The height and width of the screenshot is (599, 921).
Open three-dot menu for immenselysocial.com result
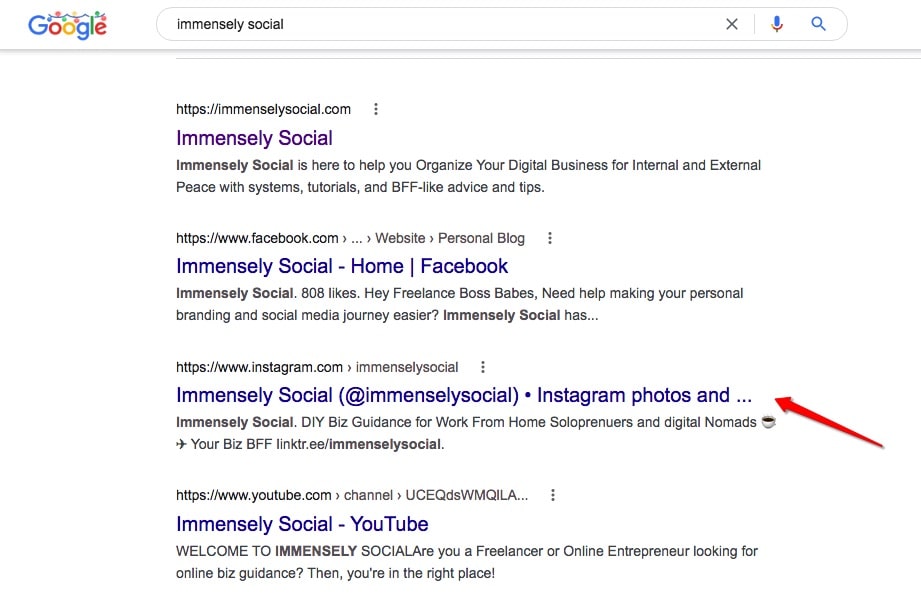(376, 109)
